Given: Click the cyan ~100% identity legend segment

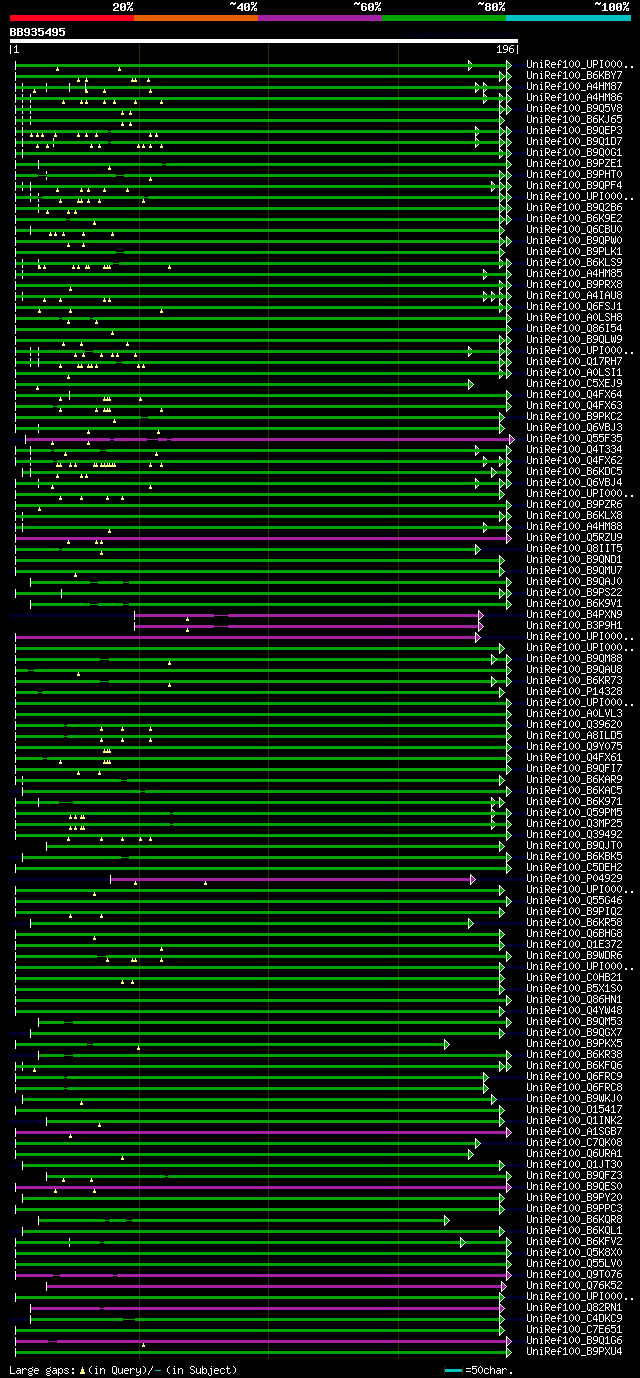Looking at the screenshot, I should 568,18.
